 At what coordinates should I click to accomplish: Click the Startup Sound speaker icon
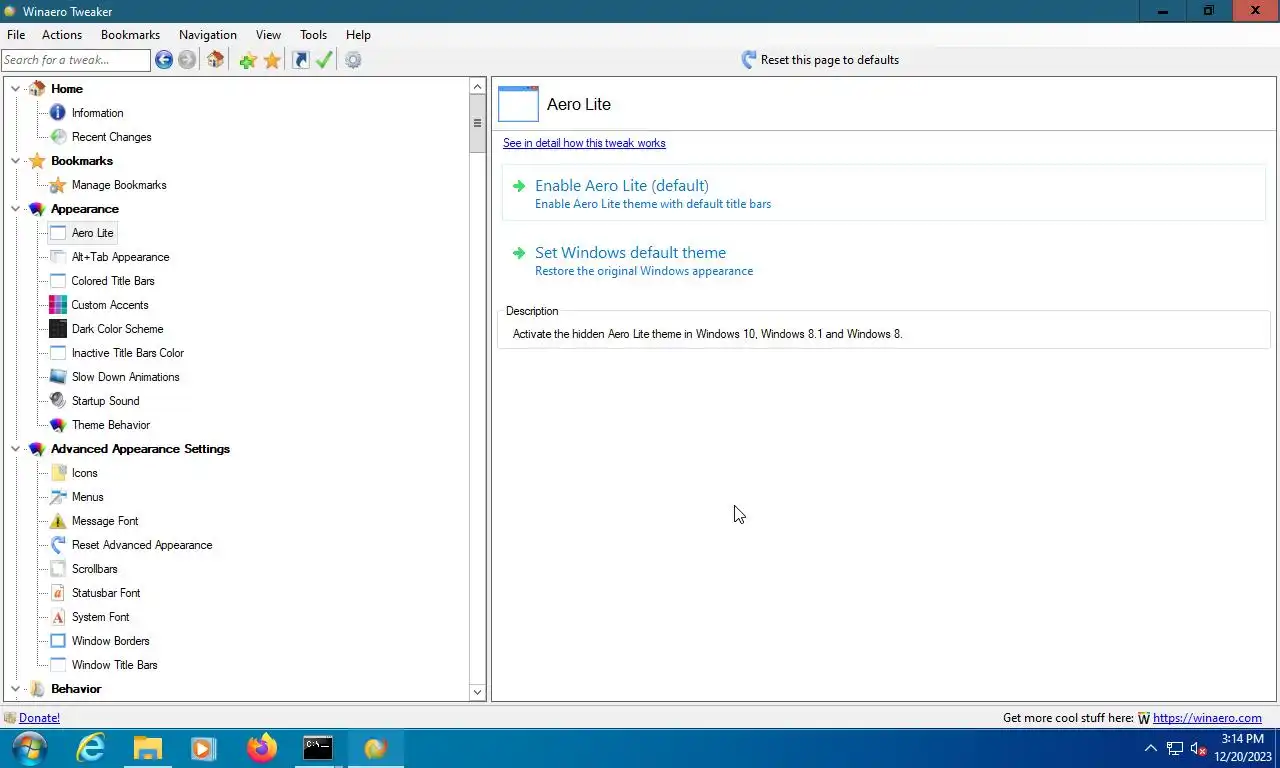pyautogui.click(x=58, y=401)
